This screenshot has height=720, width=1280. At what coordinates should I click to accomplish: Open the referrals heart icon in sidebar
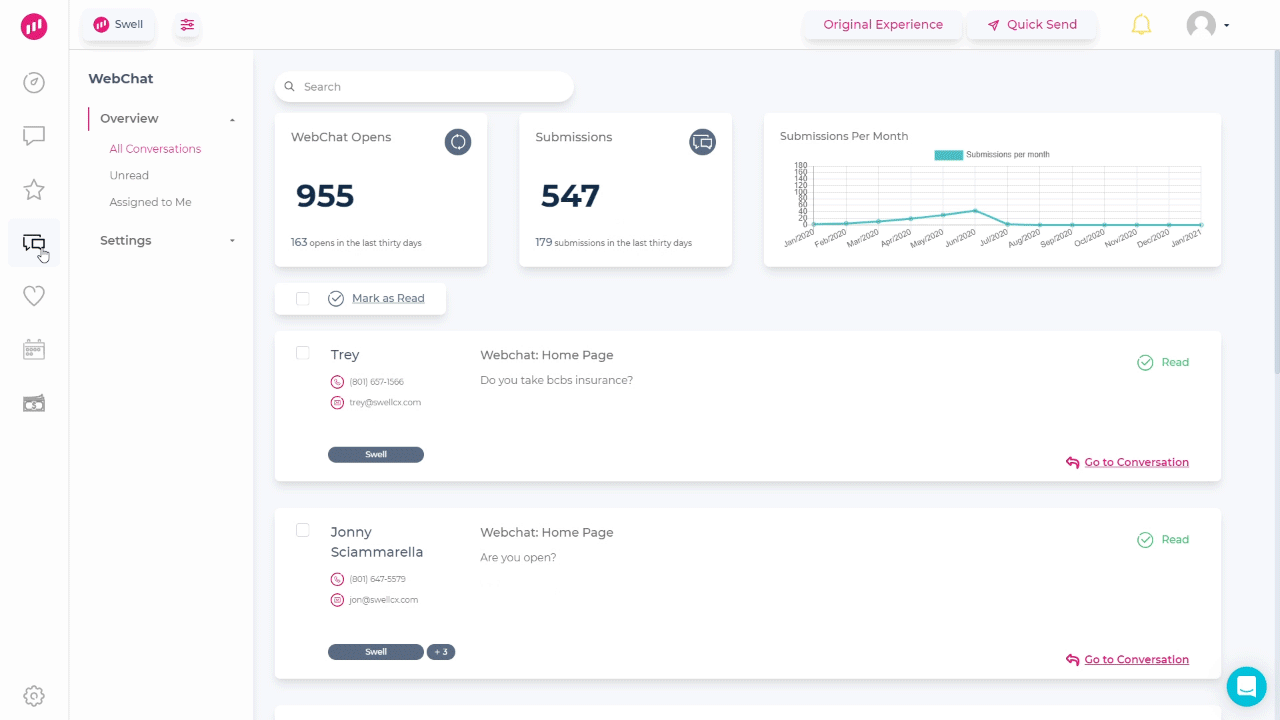33,295
